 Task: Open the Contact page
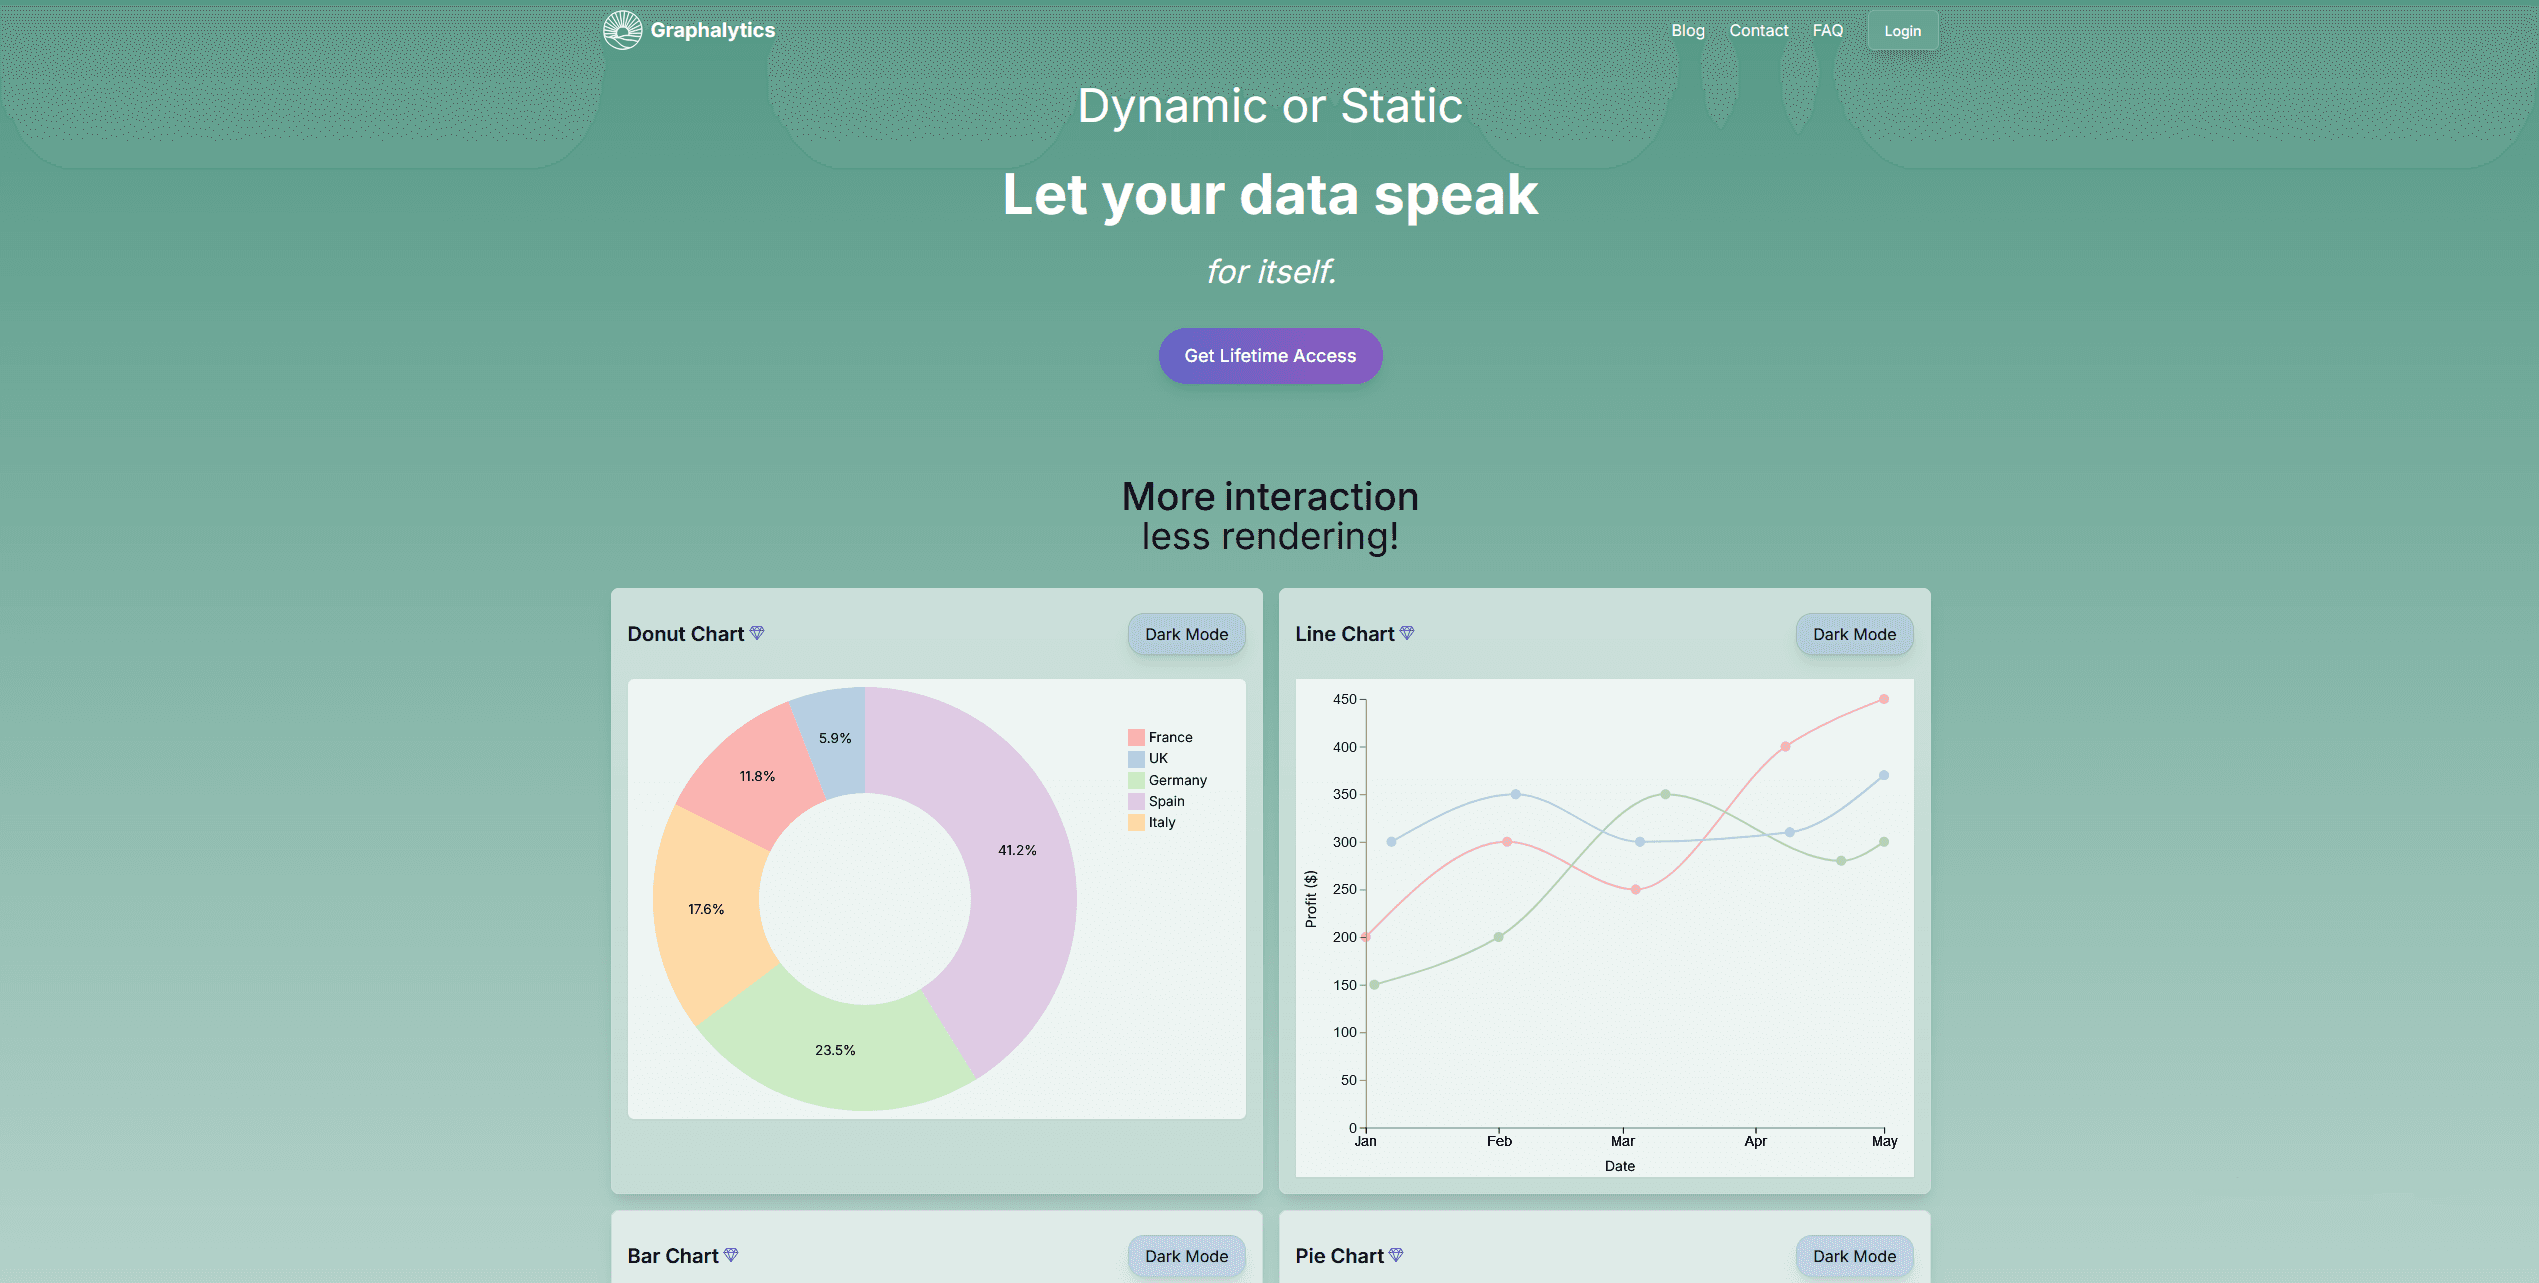click(1758, 30)
